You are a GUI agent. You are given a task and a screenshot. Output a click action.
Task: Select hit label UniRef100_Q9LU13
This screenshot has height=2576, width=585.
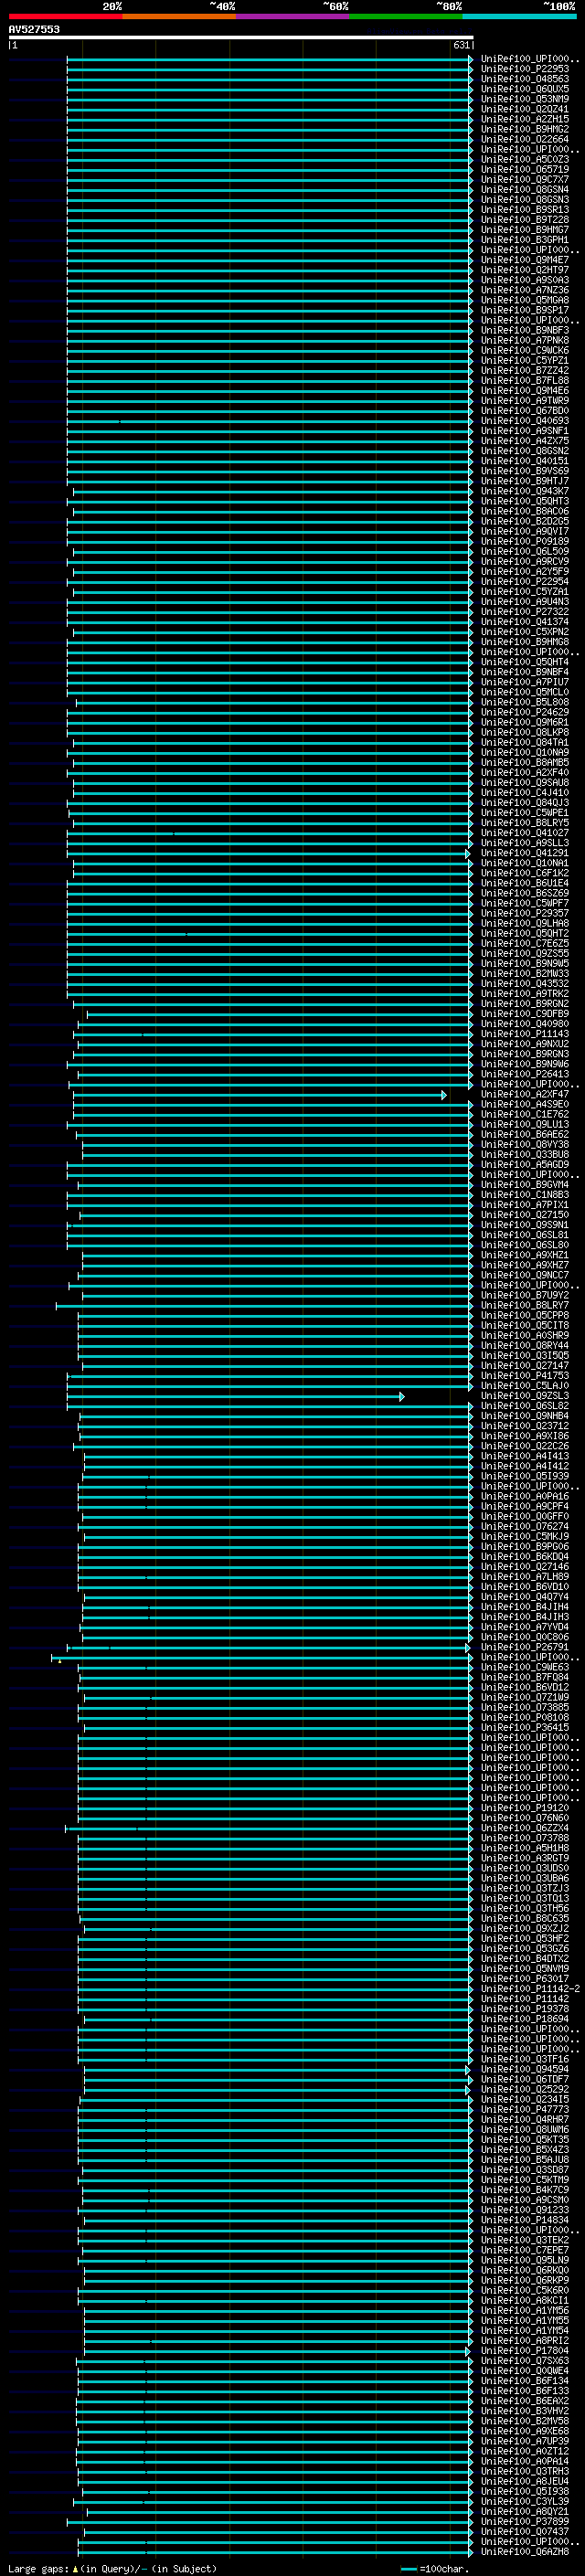click(525, 1124)
